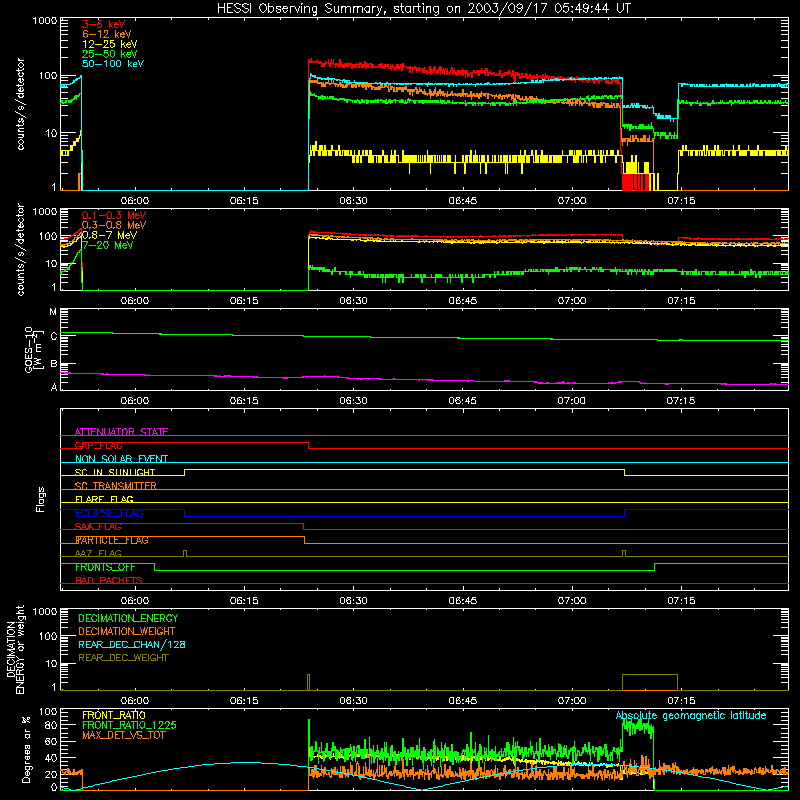Select the PARTICLE_FLAG label
Image resolution: width=800 pixels, height=800 pixels.
click(x=112, y=540)
